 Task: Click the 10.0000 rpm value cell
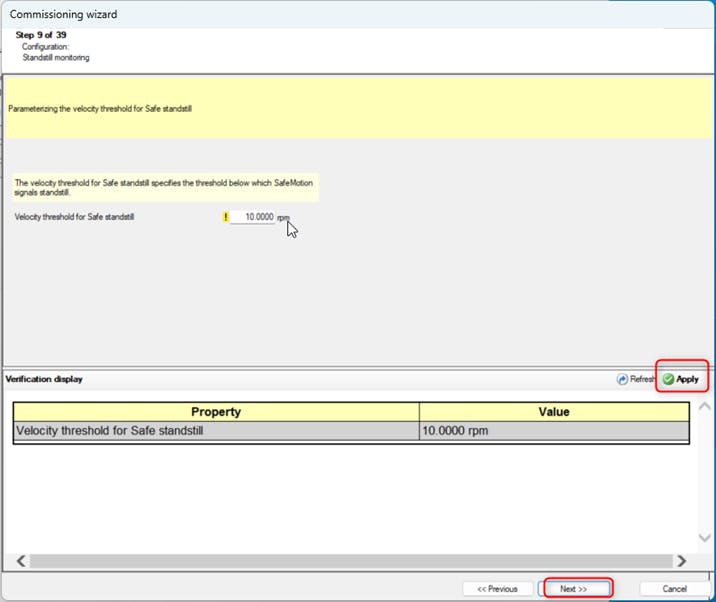(554, 431)
